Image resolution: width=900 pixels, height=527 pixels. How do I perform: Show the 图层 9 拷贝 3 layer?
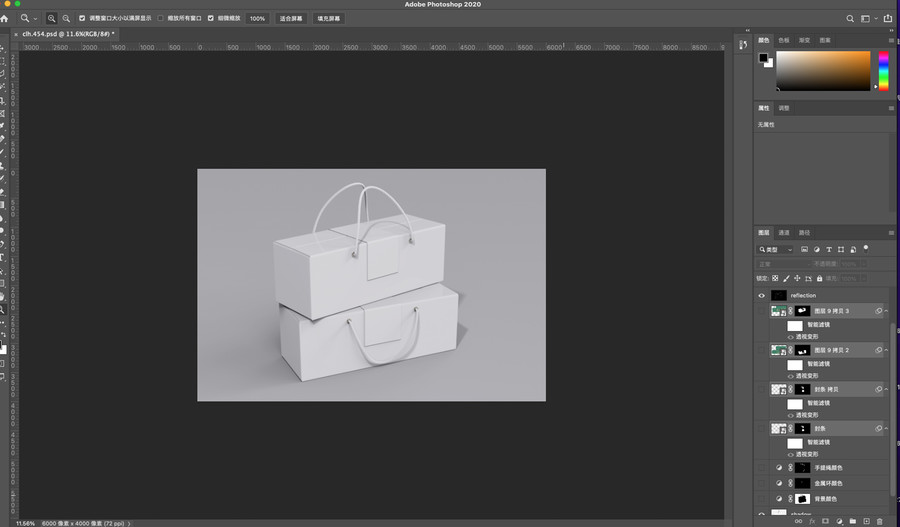762,311
